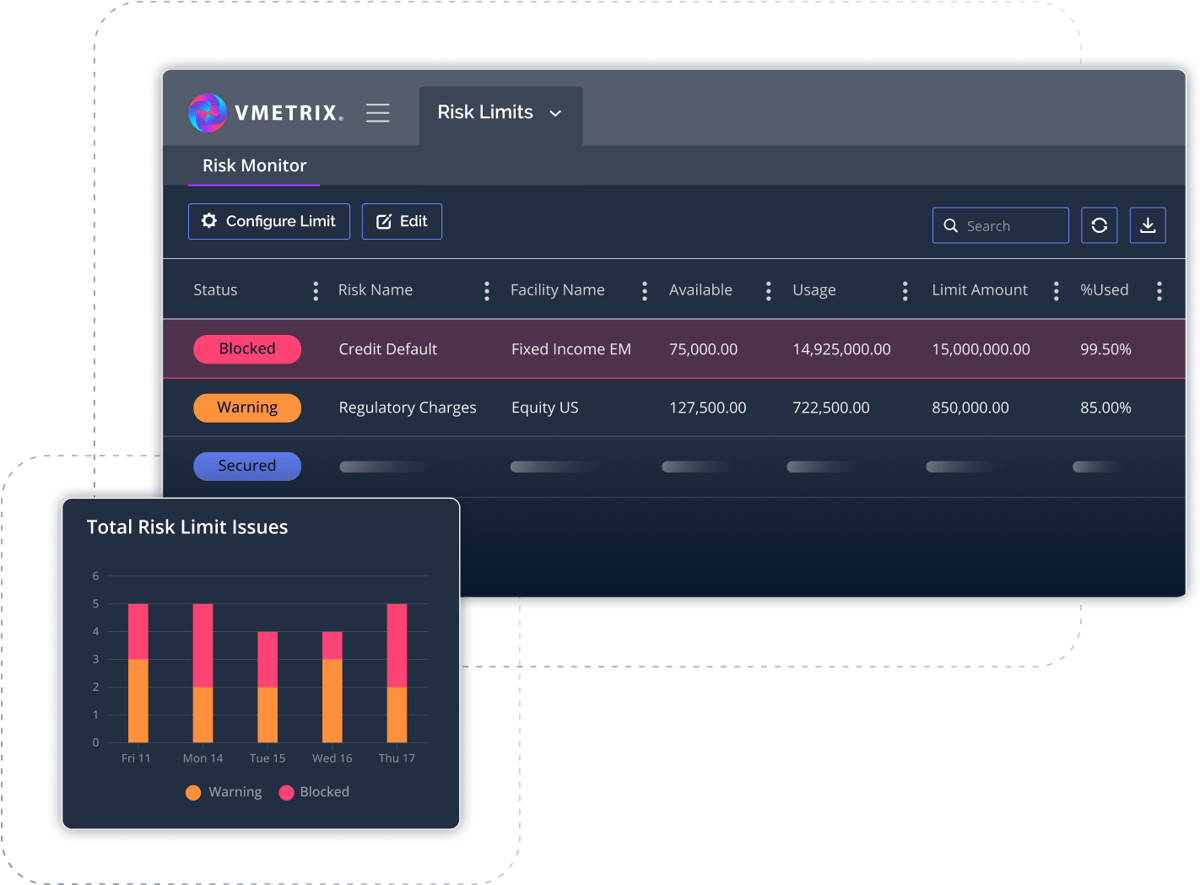Click the download export icon
This screenshot has width=1200, height=885.
(1148, 226)
